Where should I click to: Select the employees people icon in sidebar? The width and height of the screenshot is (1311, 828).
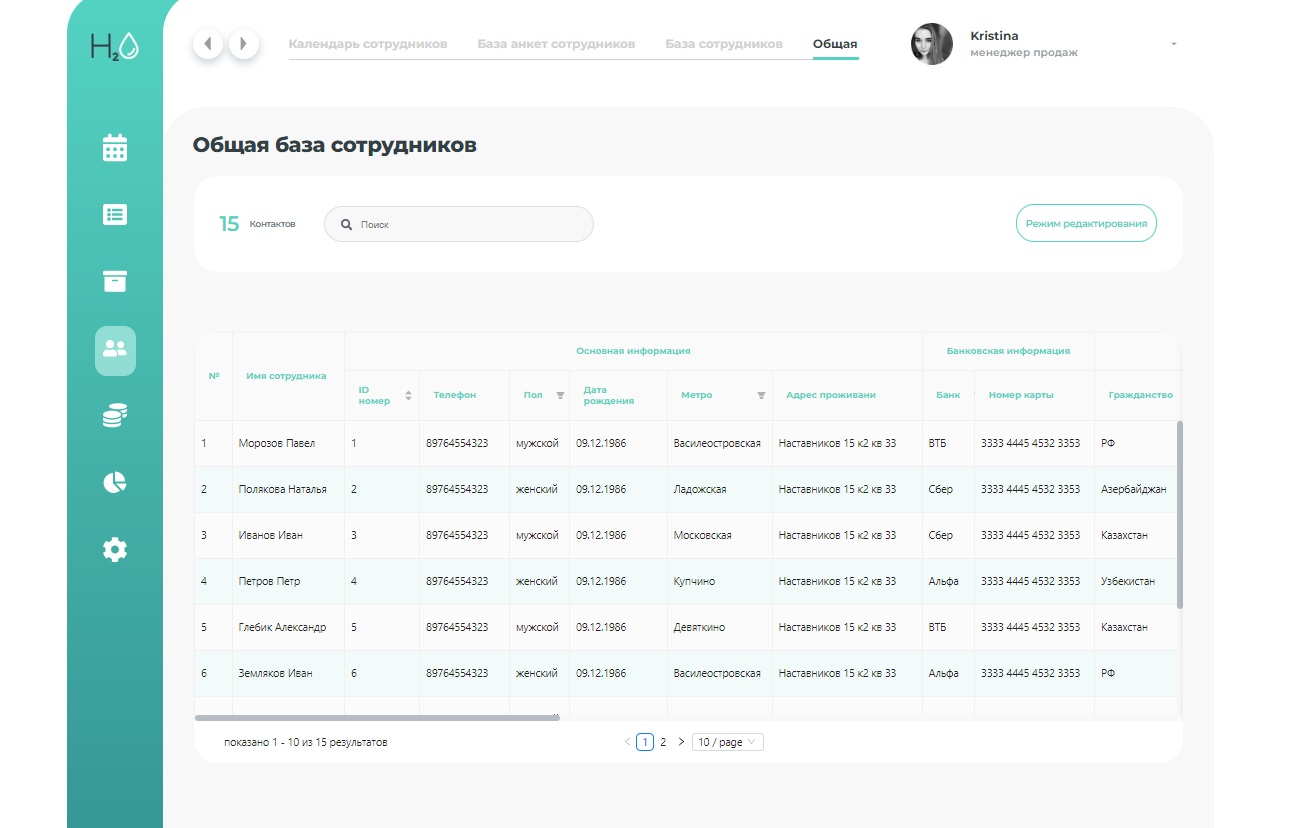pyautogui.click(x=115, y=350)
